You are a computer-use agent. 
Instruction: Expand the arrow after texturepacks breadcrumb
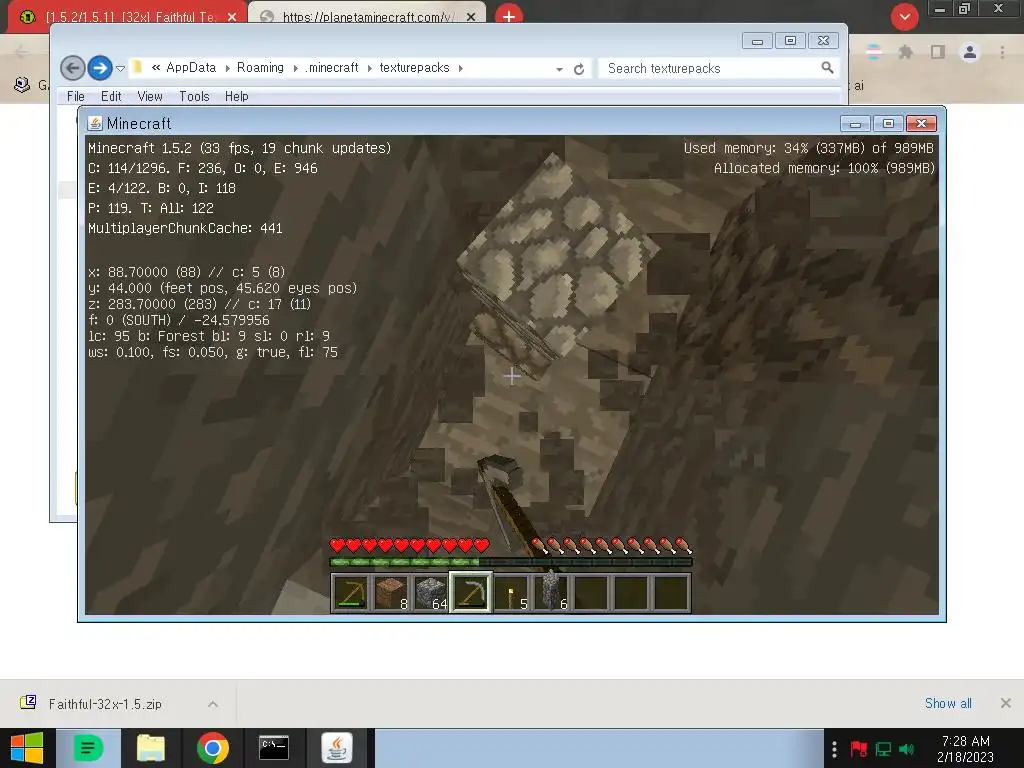point(460,68)
